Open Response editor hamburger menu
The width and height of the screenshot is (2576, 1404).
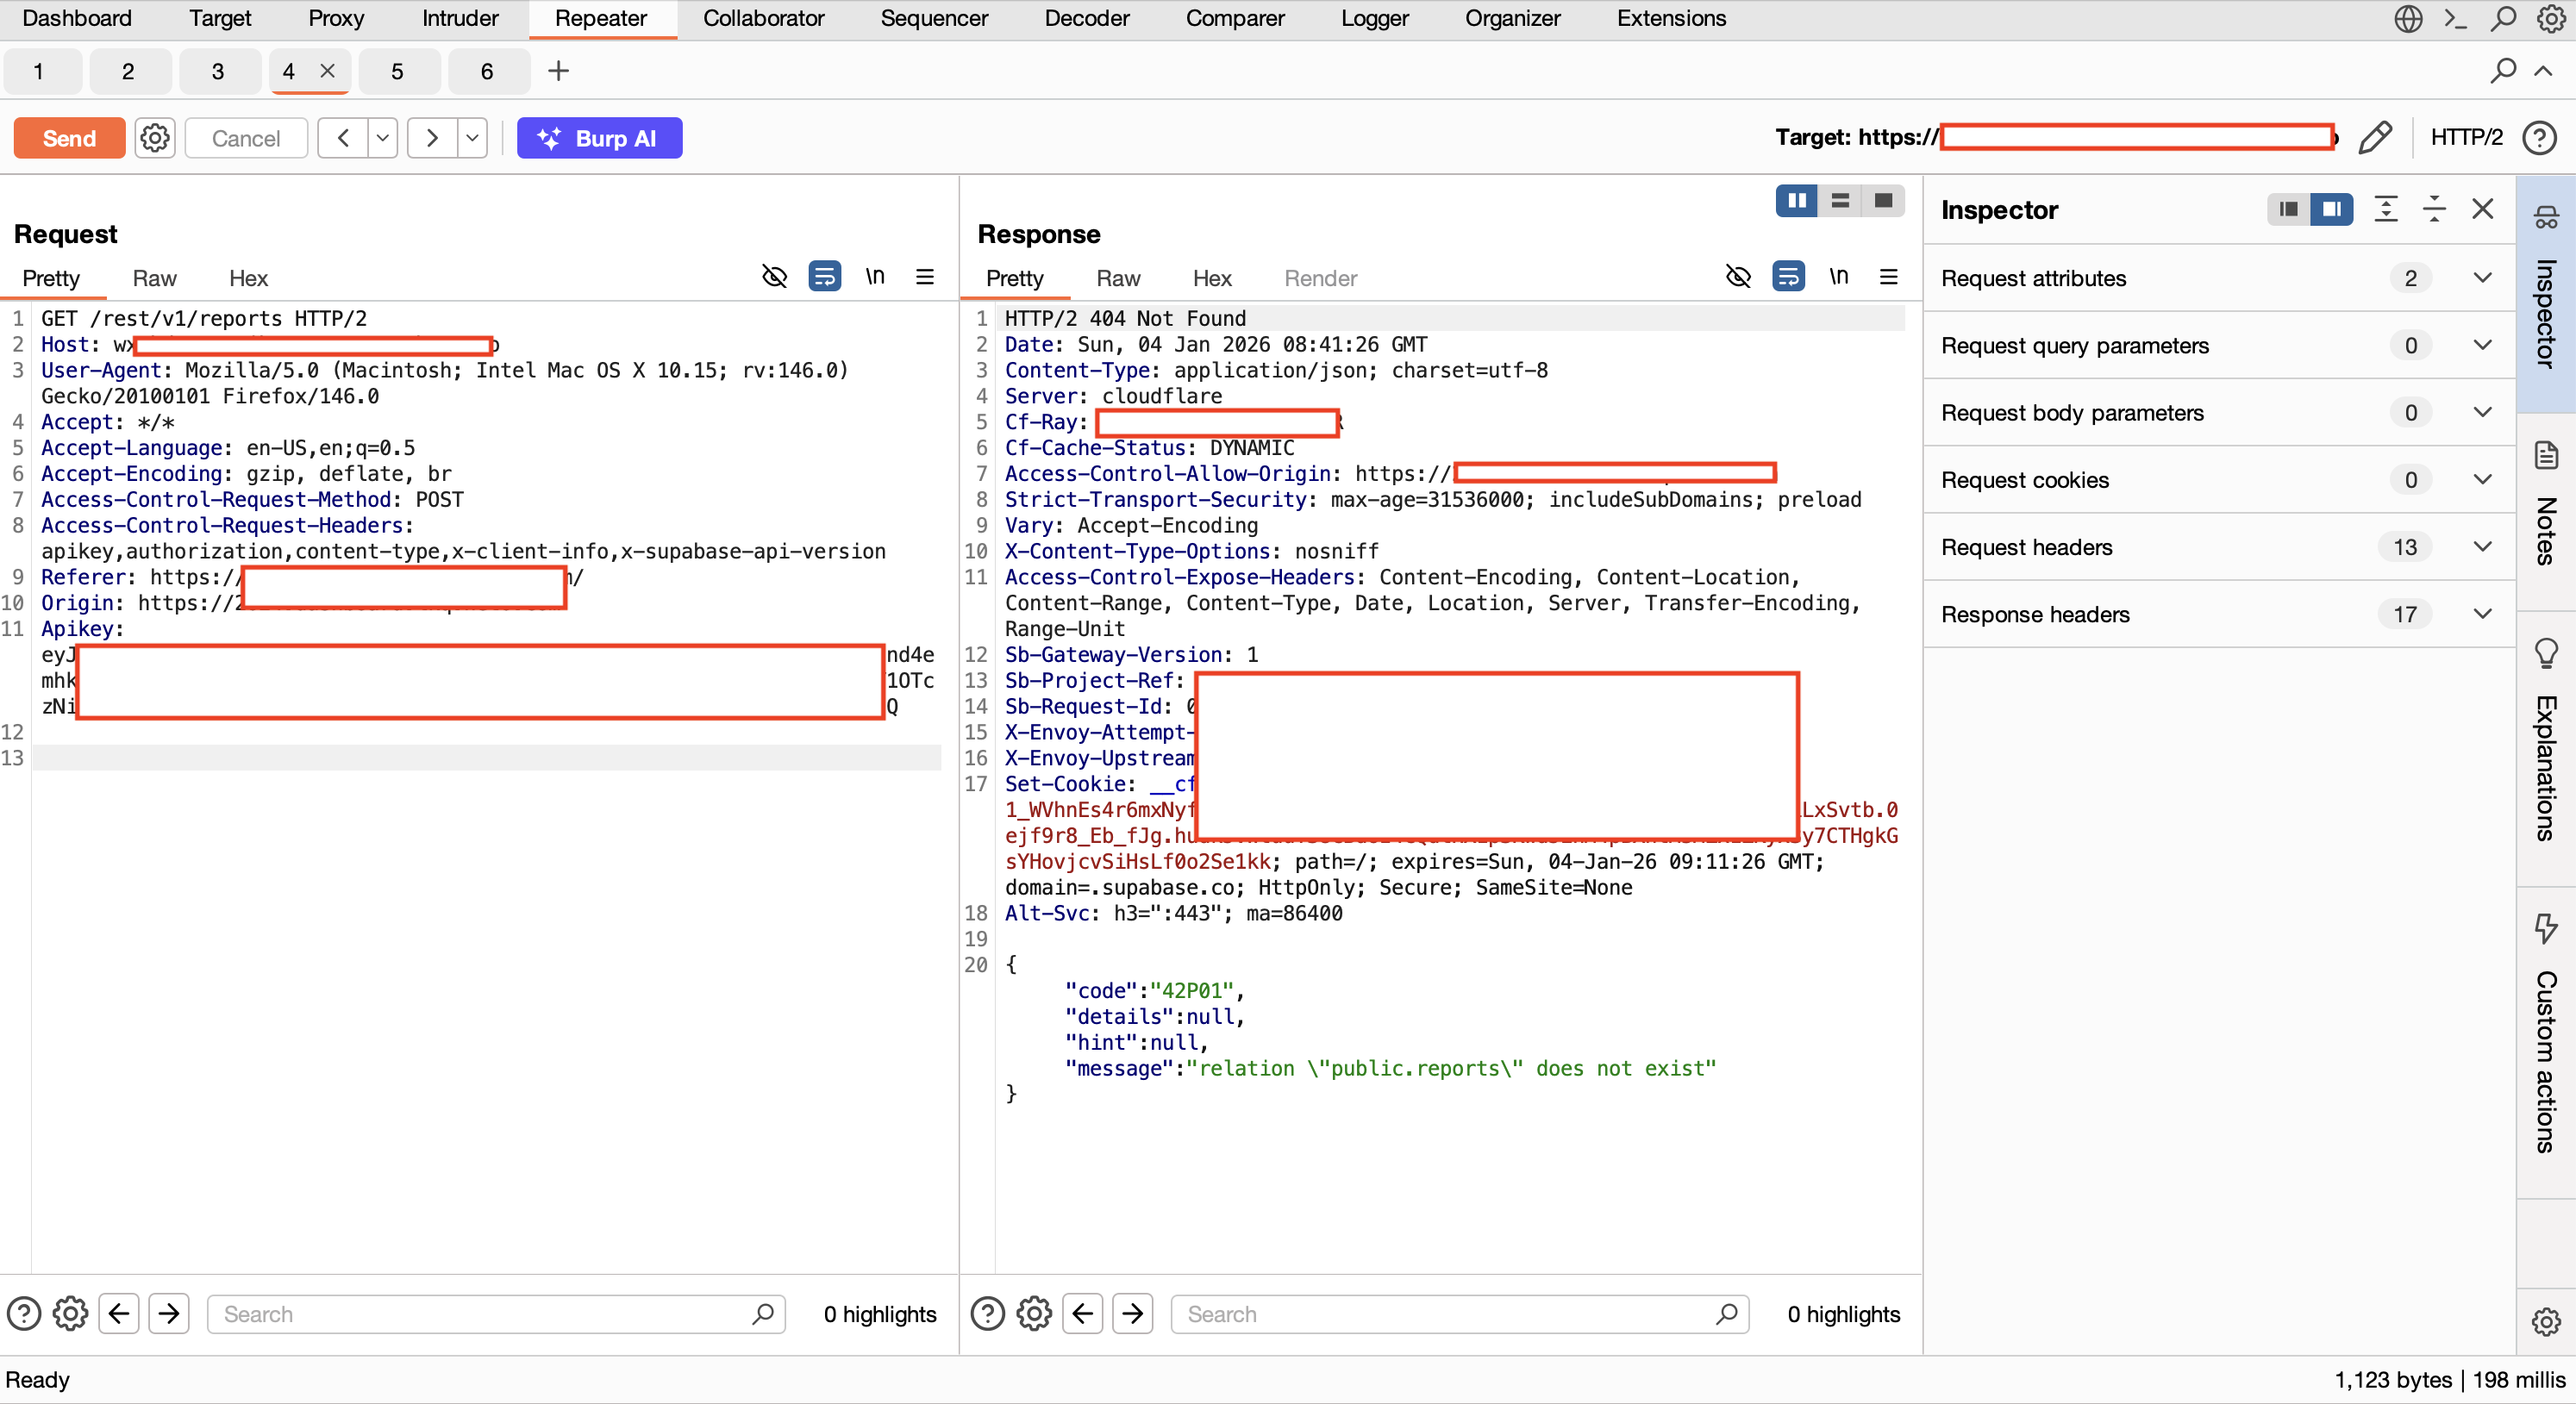pyautogui.click(x=1889, y=276)
